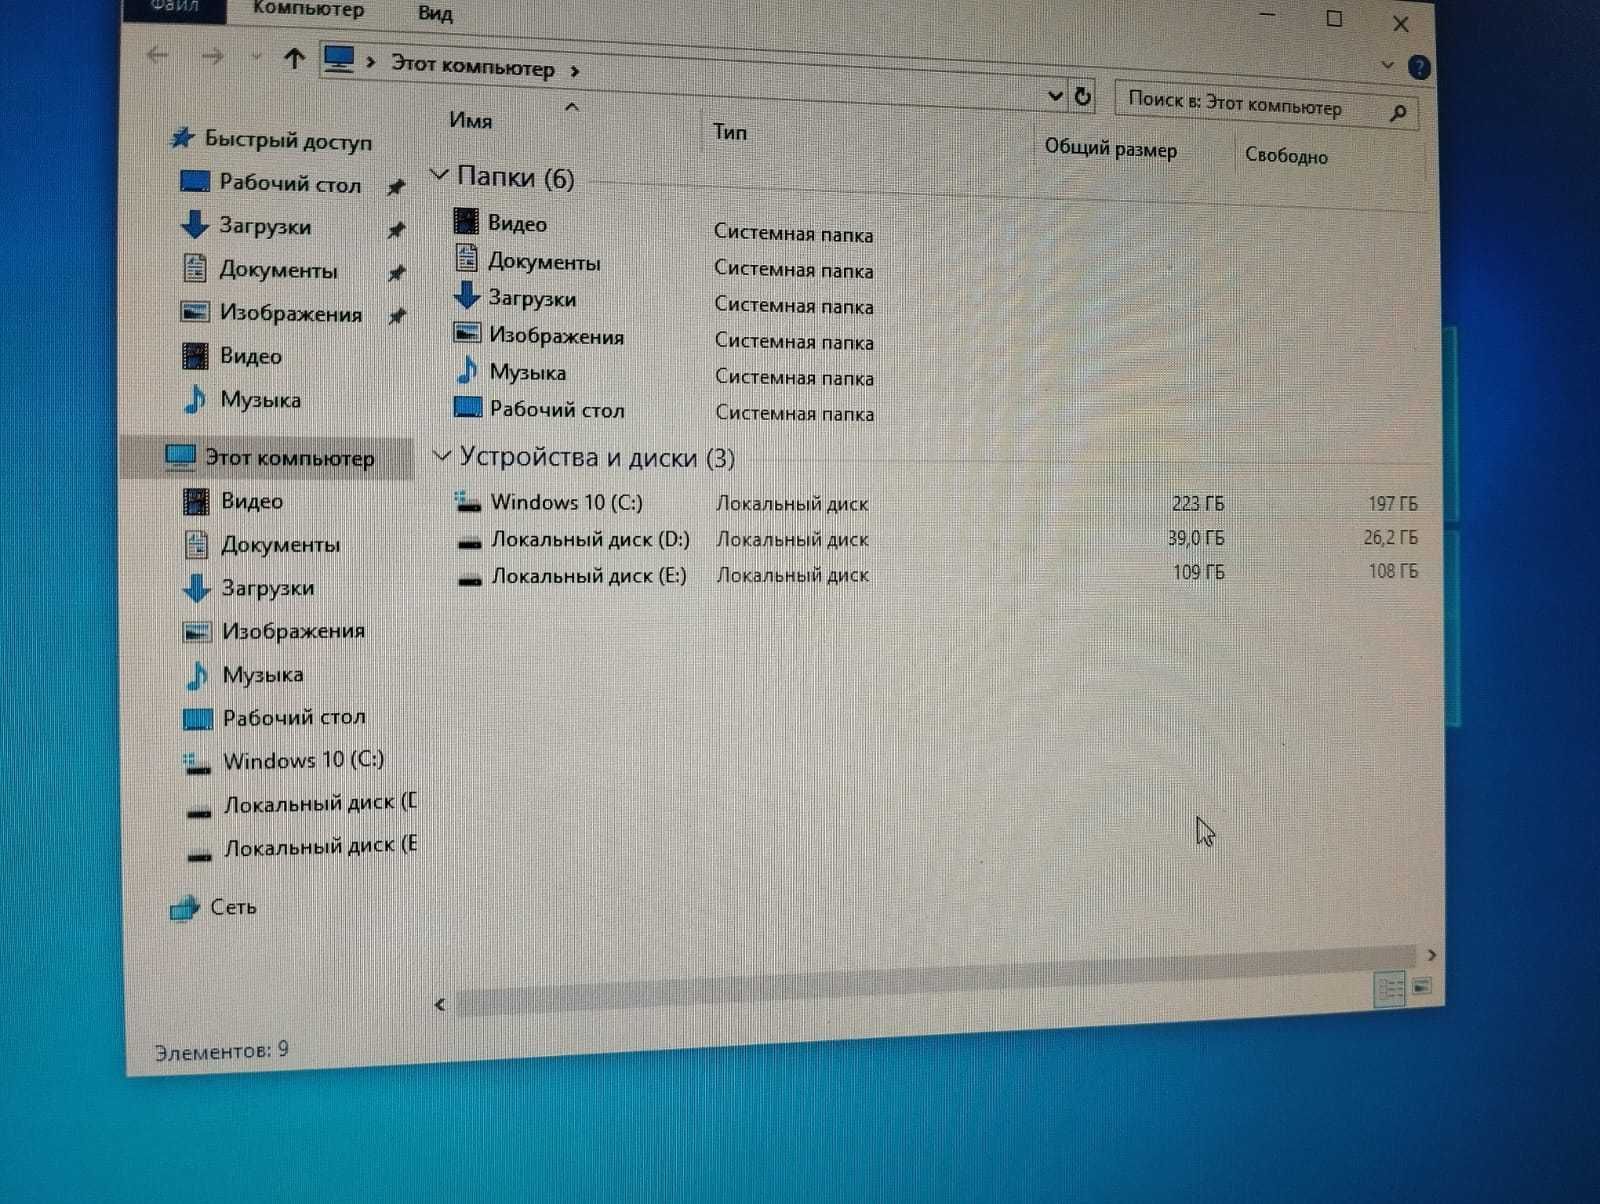The height and width of the screenshot is (1204, 1600).
Task: Click the horizontal scrollbar left arrow
Action: (440, 1004)
